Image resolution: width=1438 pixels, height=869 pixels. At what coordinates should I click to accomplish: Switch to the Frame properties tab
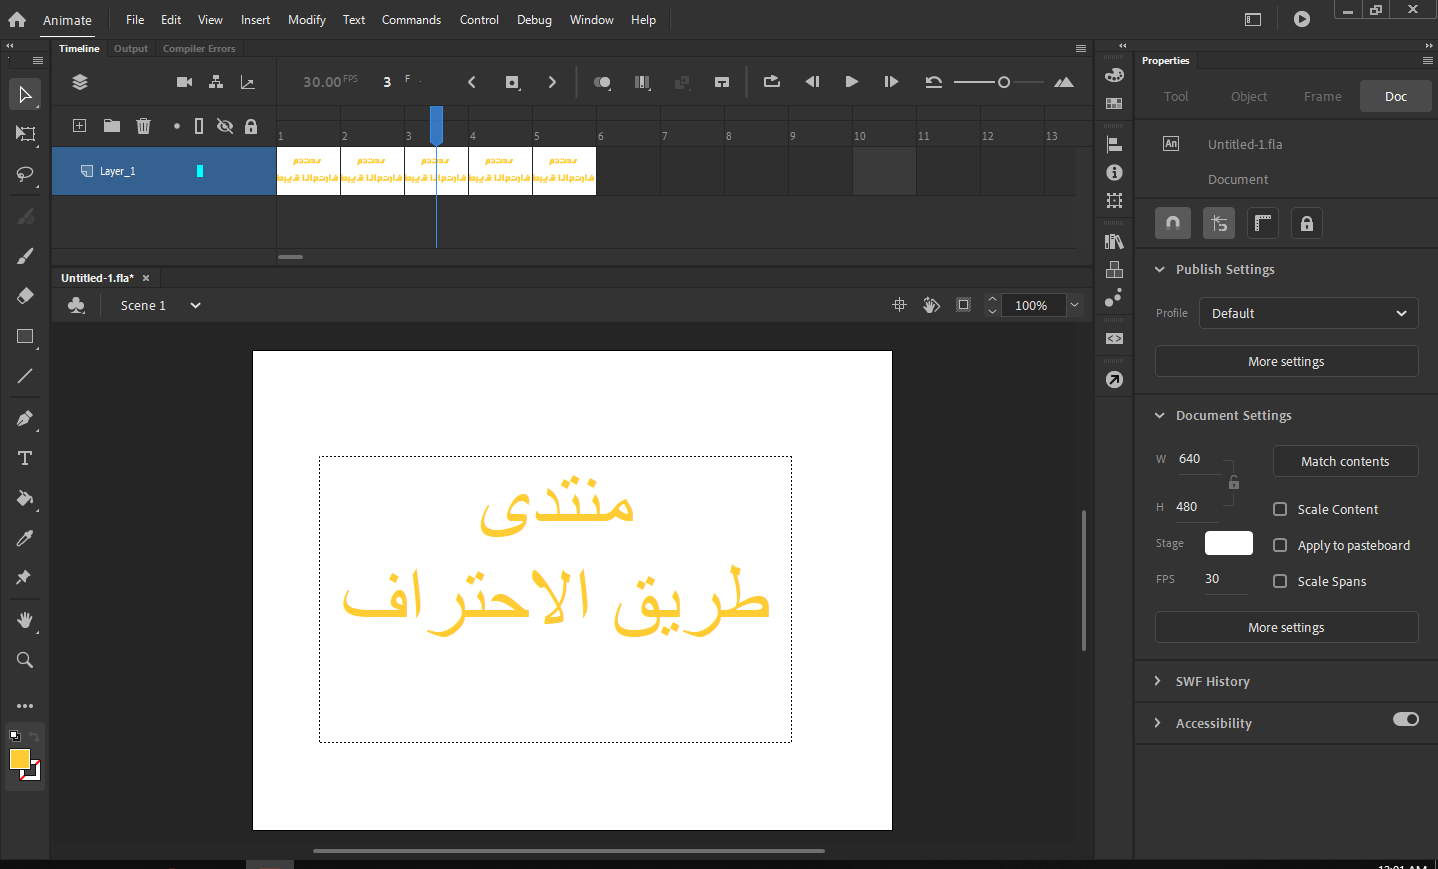tap(1322, 97)
